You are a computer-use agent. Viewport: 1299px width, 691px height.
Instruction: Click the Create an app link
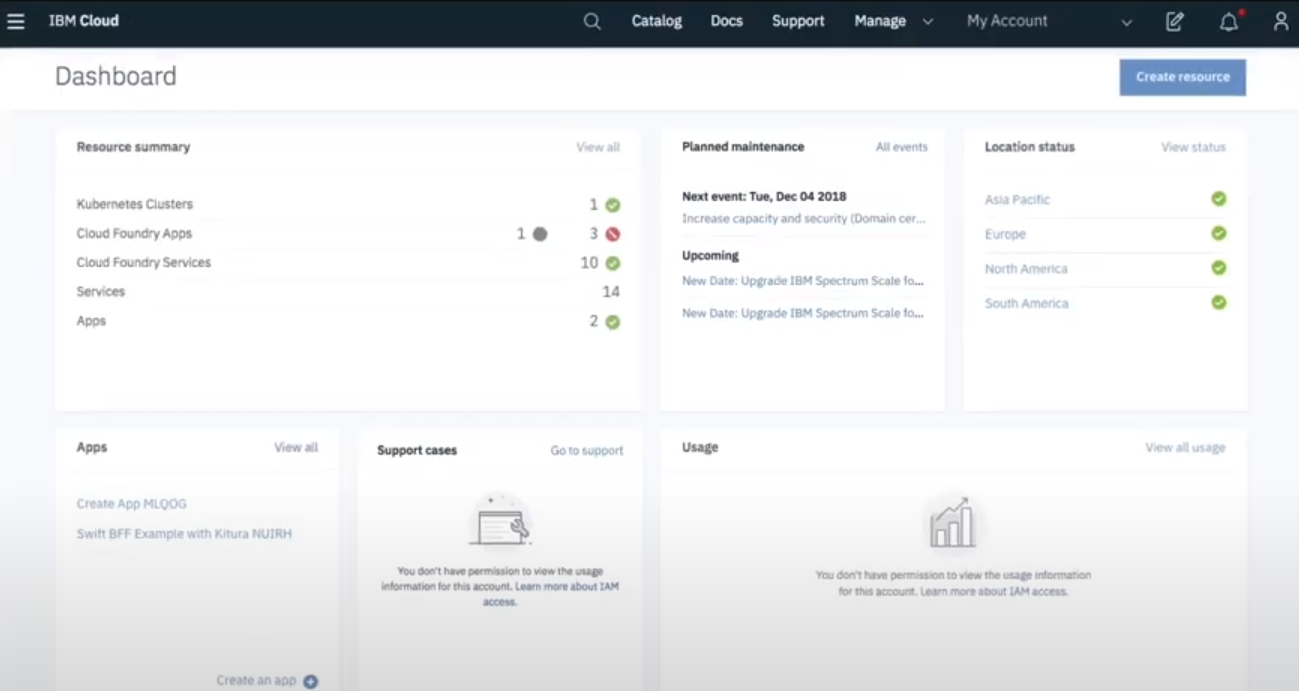tap(257, 680)
